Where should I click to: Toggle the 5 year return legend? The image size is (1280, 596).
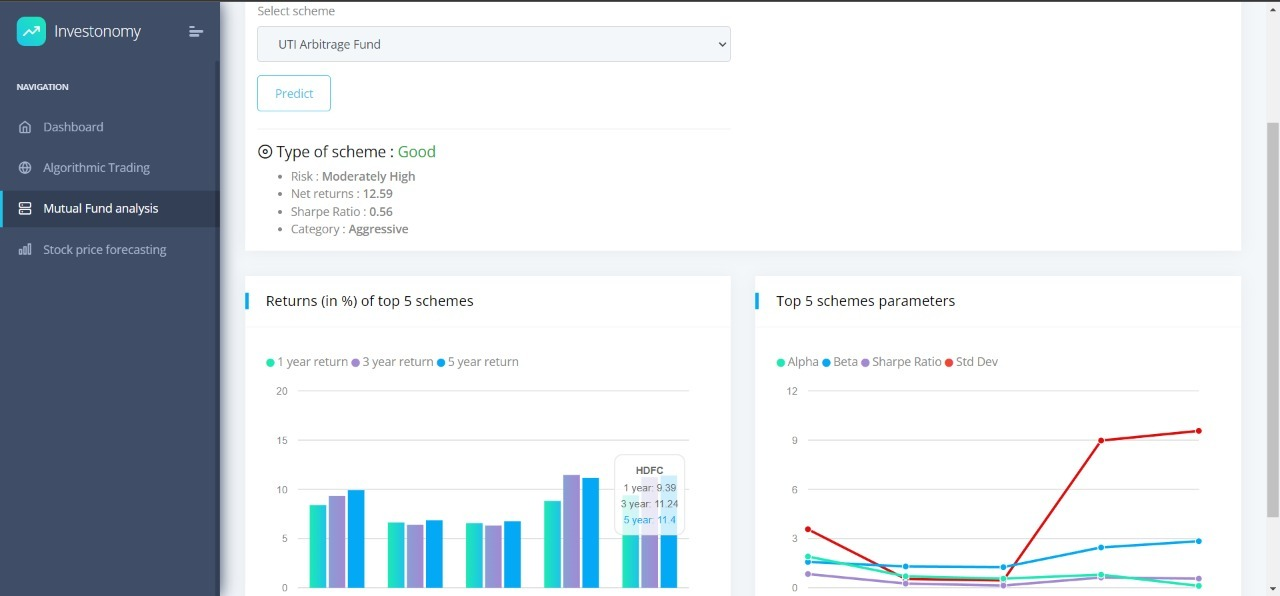click(x=477, y=362)
